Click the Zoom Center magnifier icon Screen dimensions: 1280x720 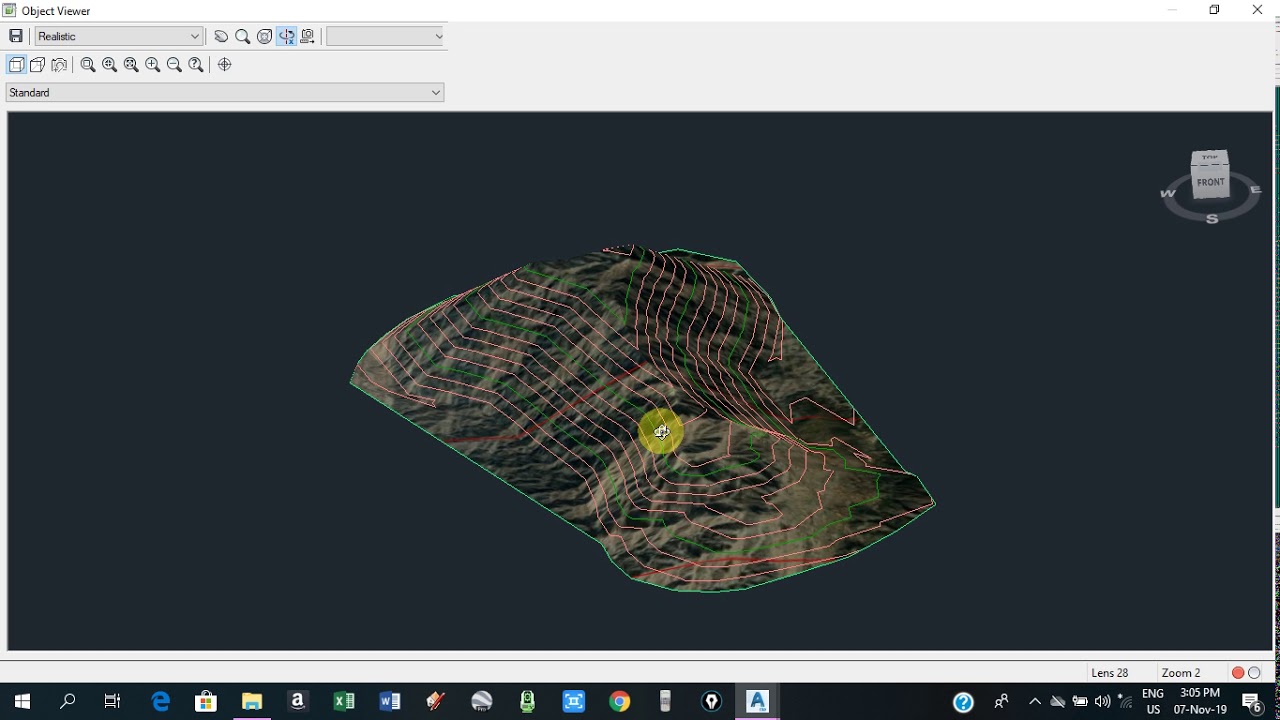pos(110,65)
